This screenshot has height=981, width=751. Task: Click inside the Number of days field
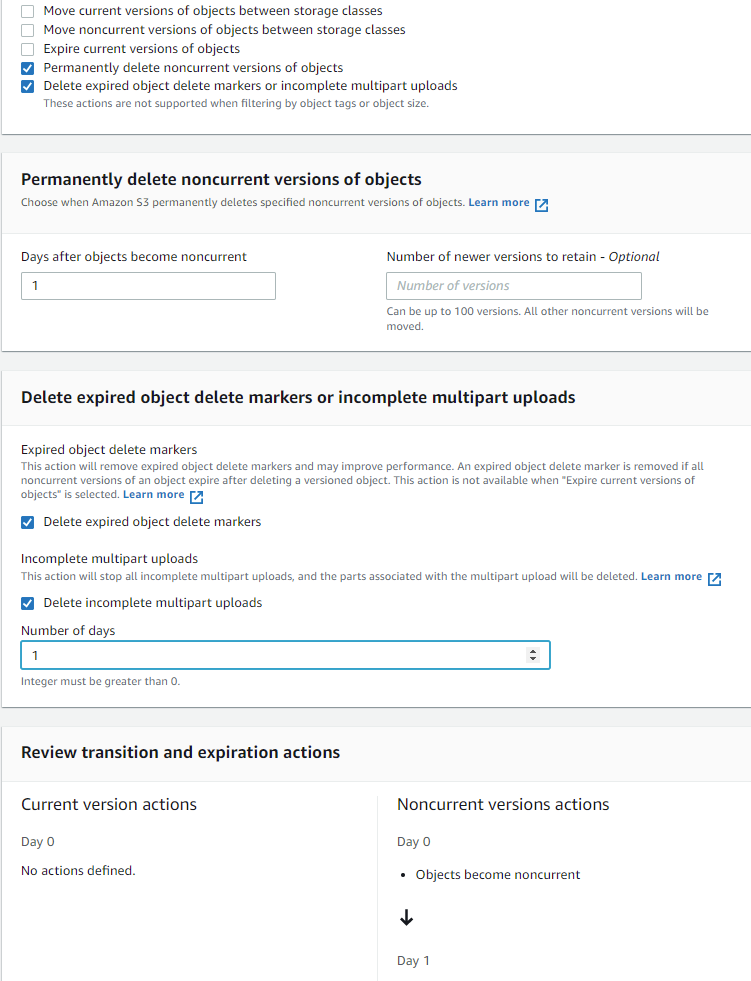[x=270, y=655]
